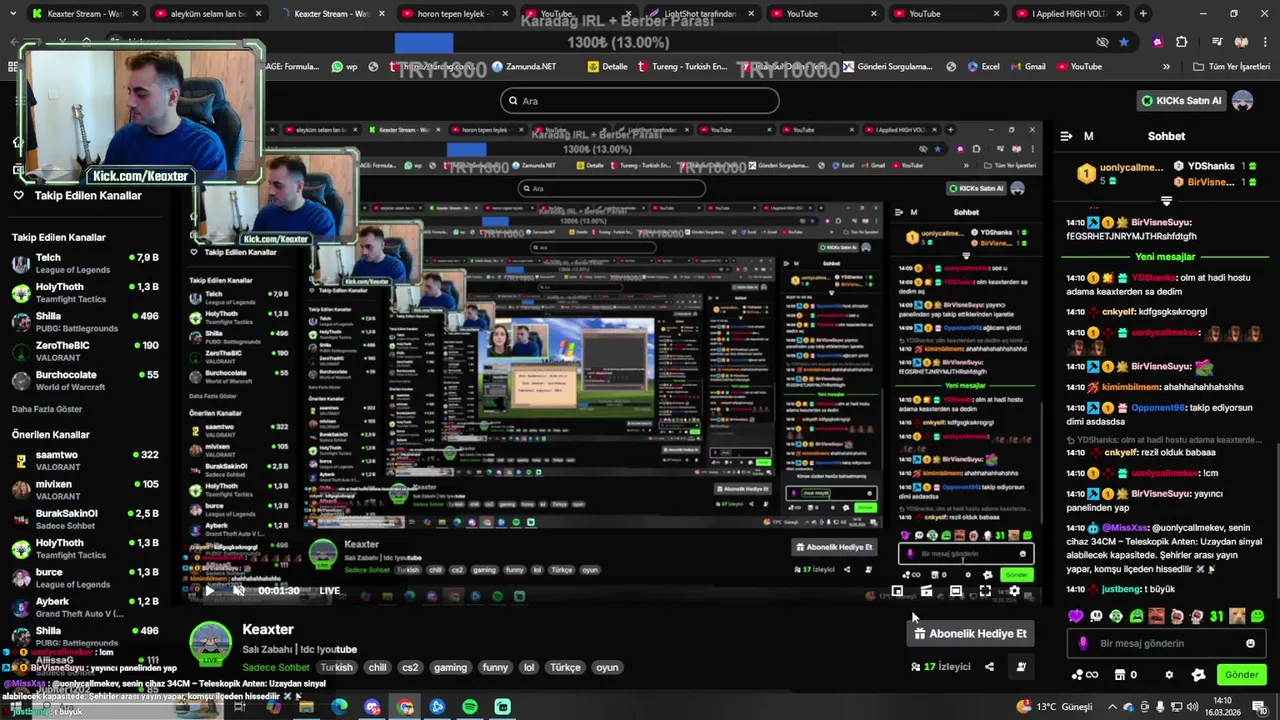Open Telch channel in followed list

85,264
